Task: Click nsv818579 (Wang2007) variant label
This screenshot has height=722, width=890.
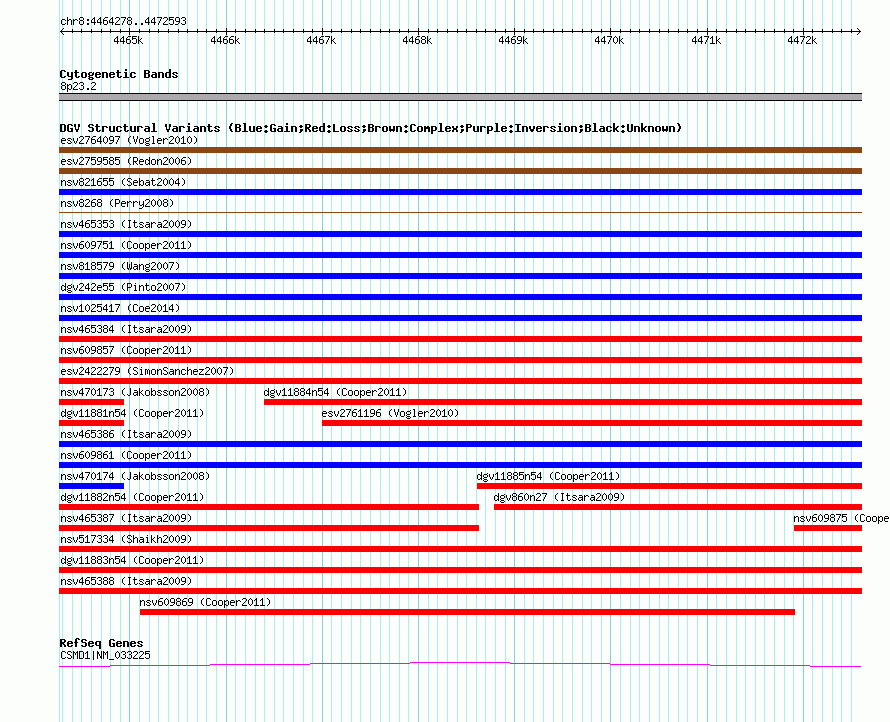Action: (x=120, y=266)
